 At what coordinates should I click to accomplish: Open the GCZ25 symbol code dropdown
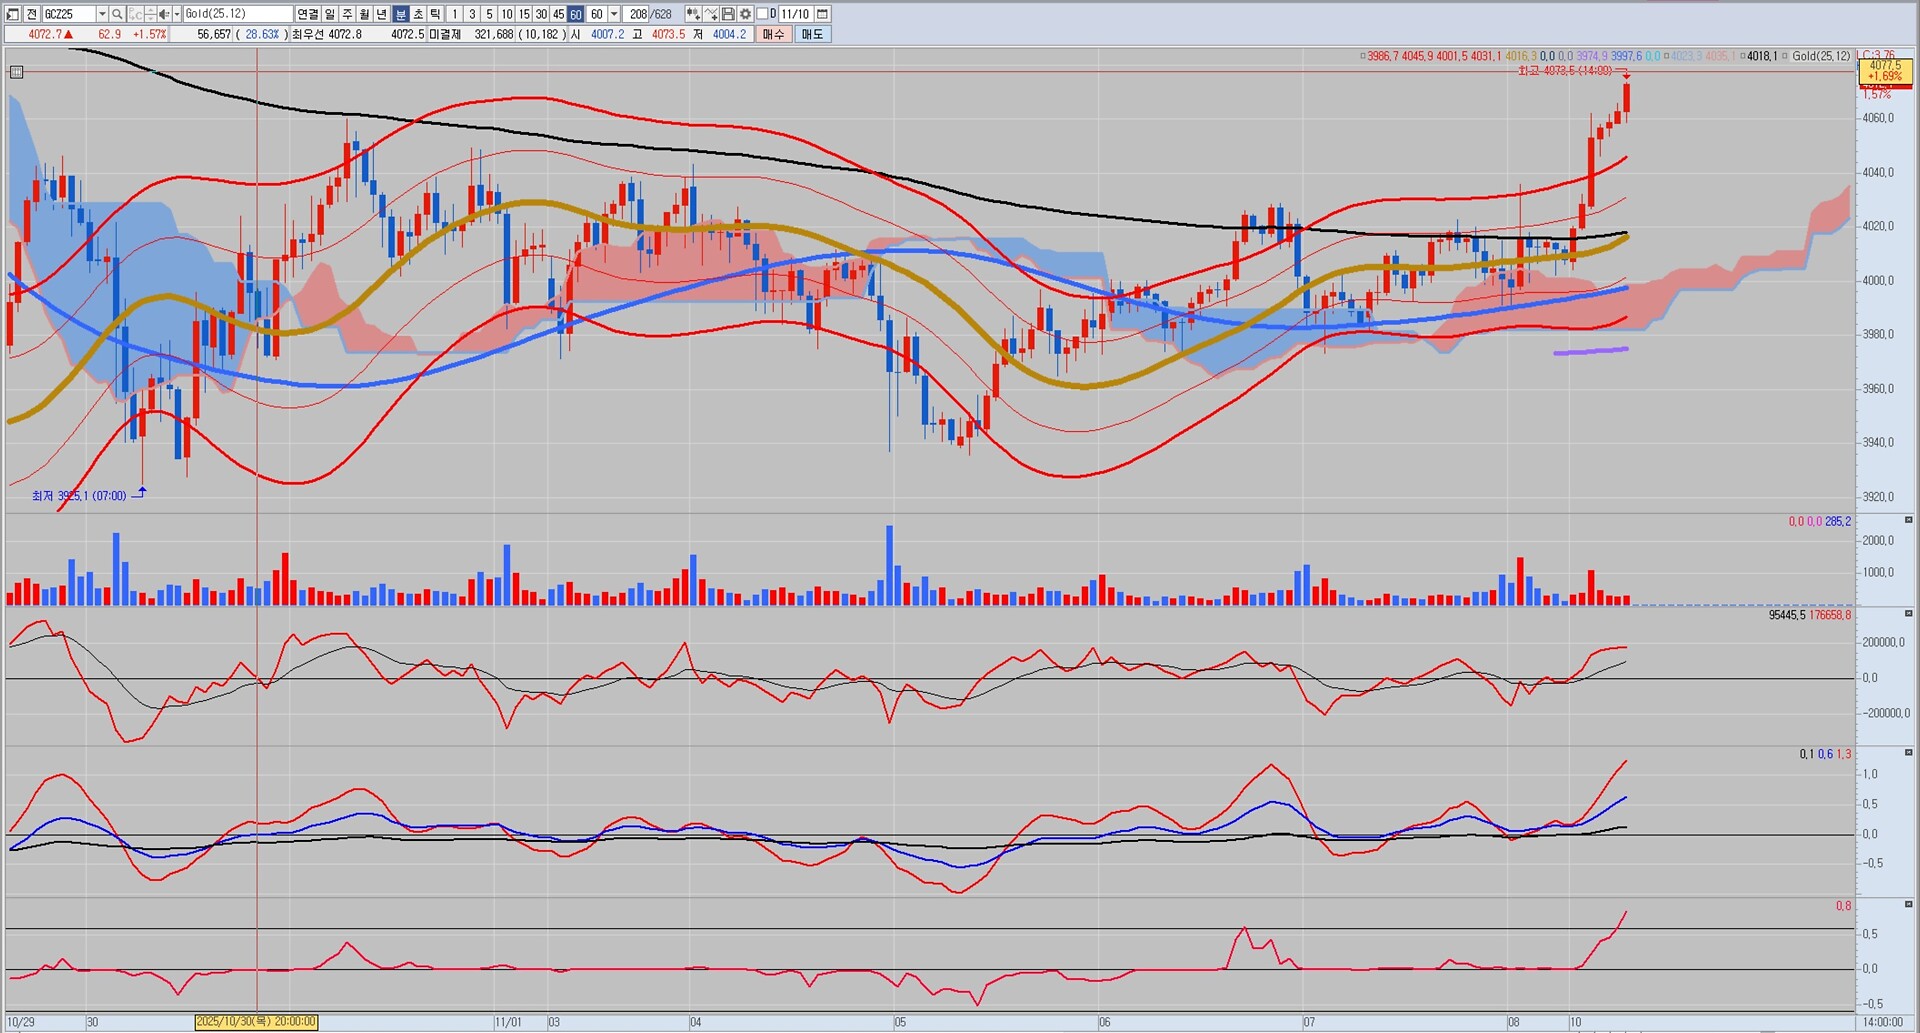point(101,14)
